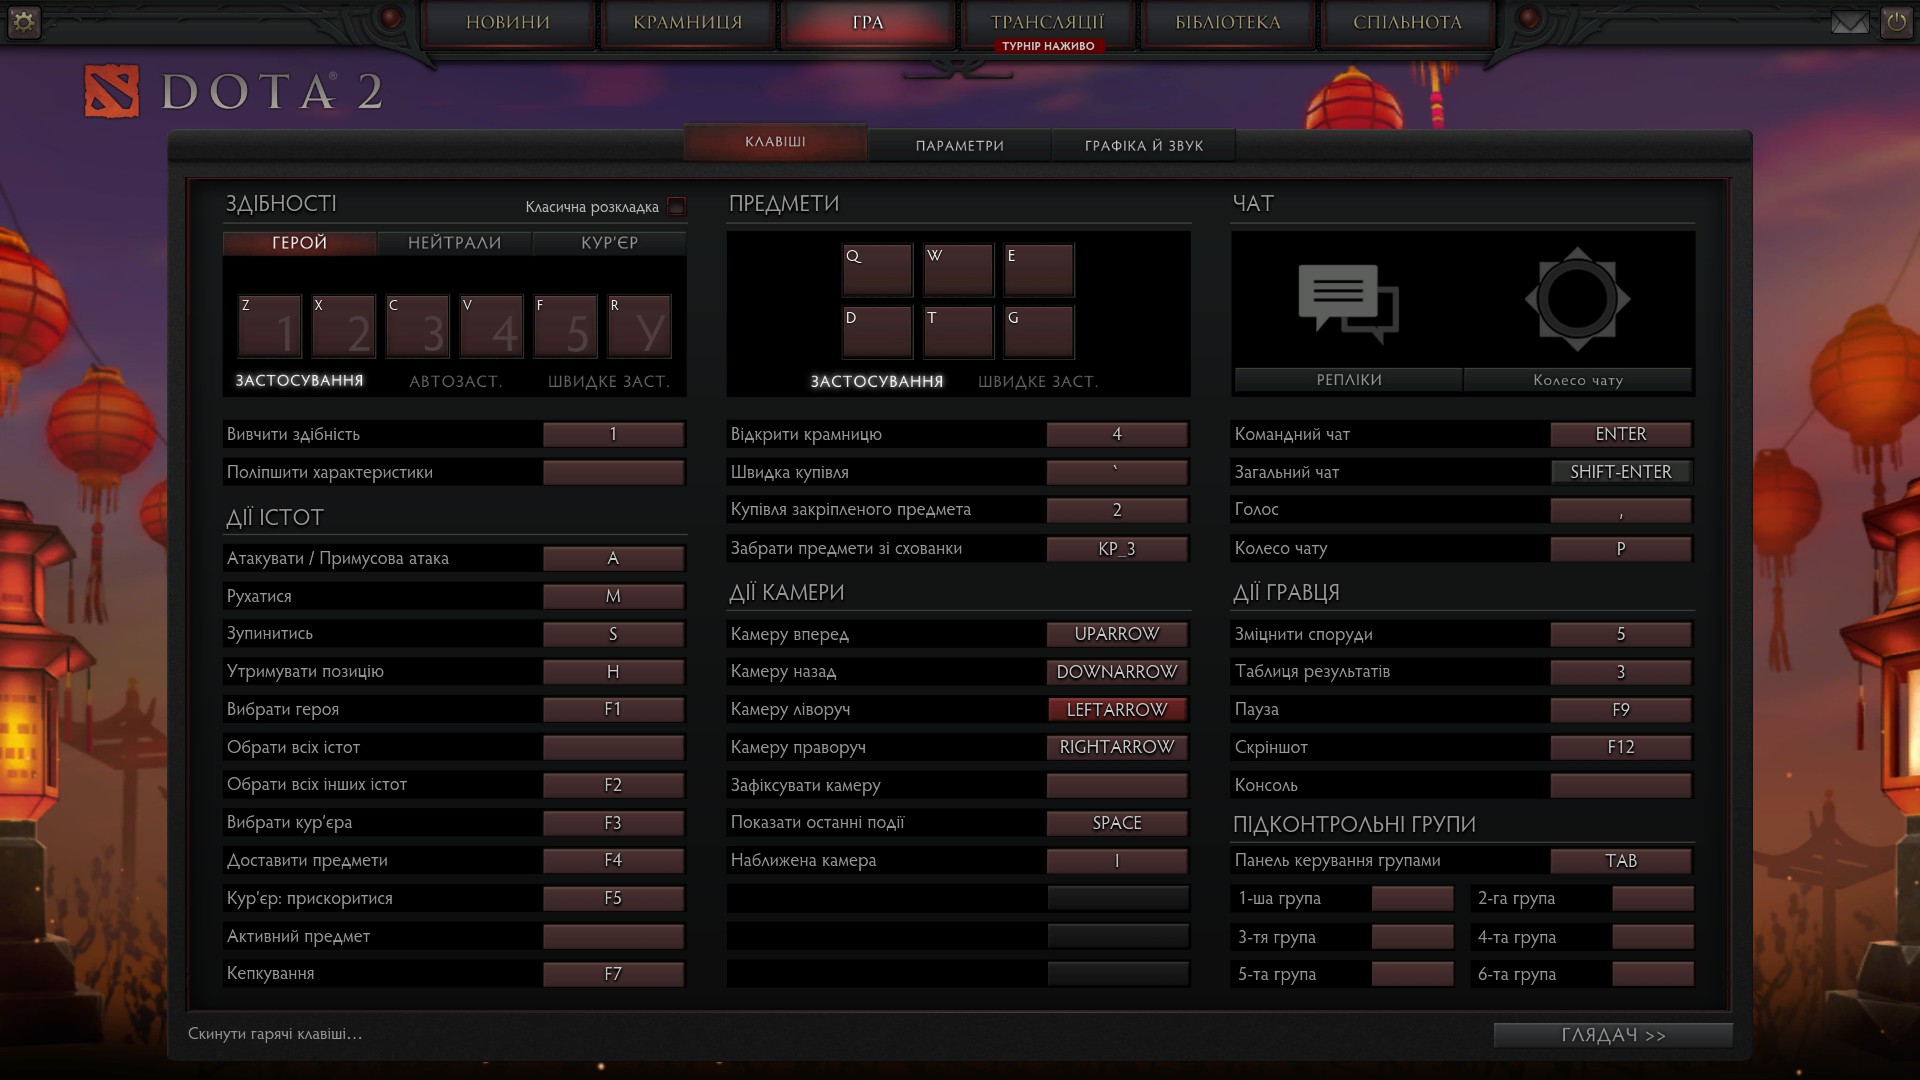Switch to ГРАФІКА Й ЗВУК tab
The width and height of the screenshot is (1920, 1080).
(1144, 145)
